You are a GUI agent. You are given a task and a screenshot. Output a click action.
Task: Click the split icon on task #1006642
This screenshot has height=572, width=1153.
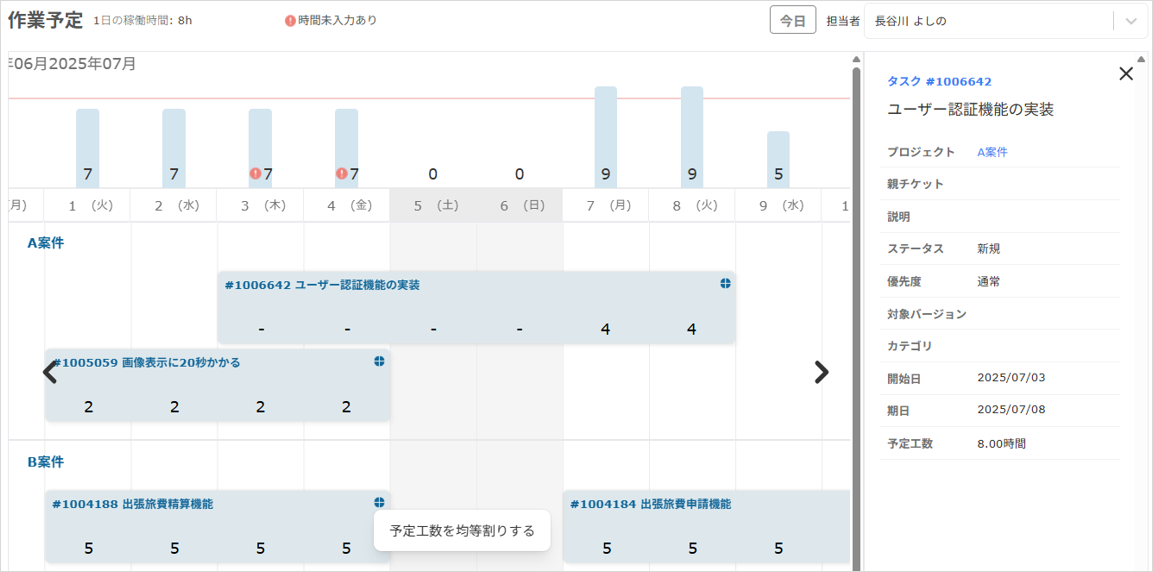(x=725, y=284)
